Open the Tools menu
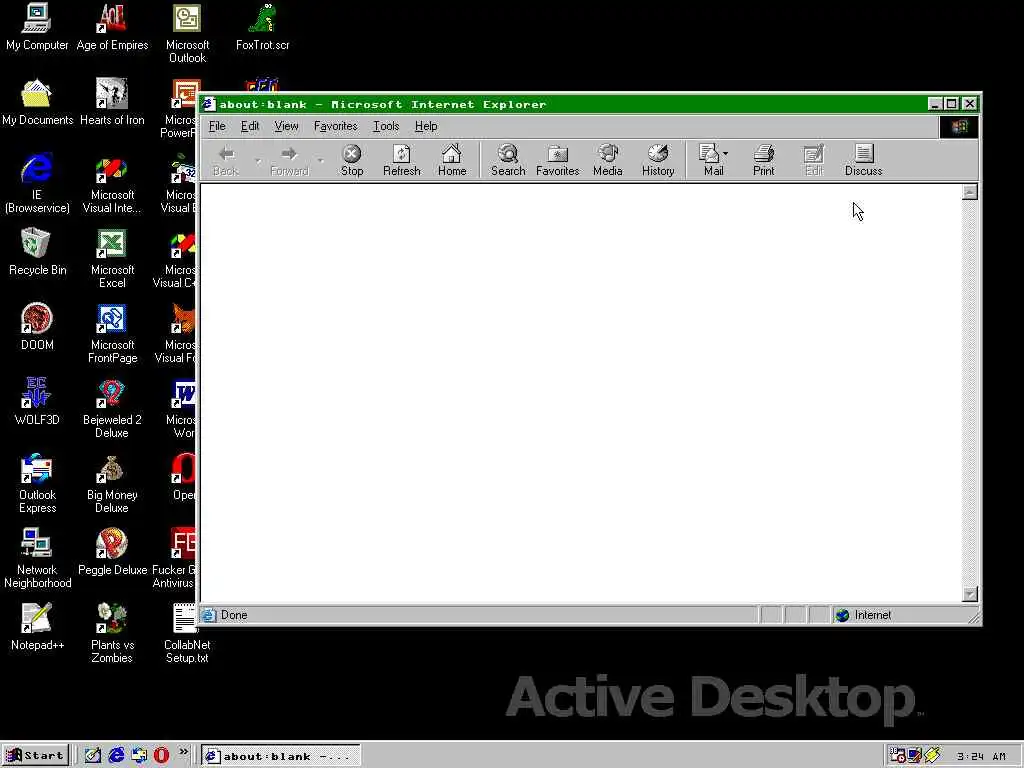The image size is (1024, 768). pos(385,126)
